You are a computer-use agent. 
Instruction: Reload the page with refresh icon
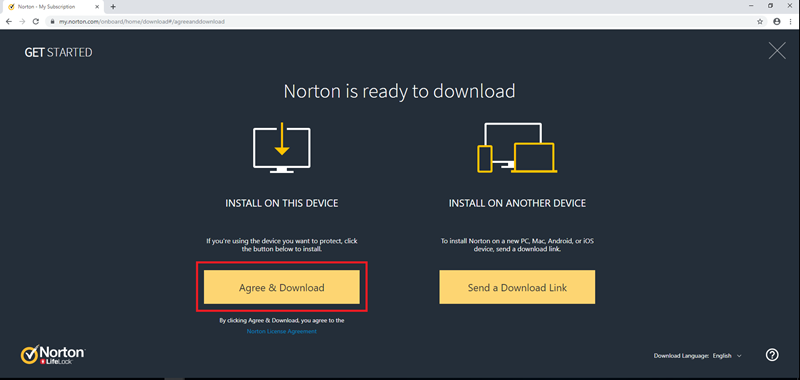[x=36, y=21]
